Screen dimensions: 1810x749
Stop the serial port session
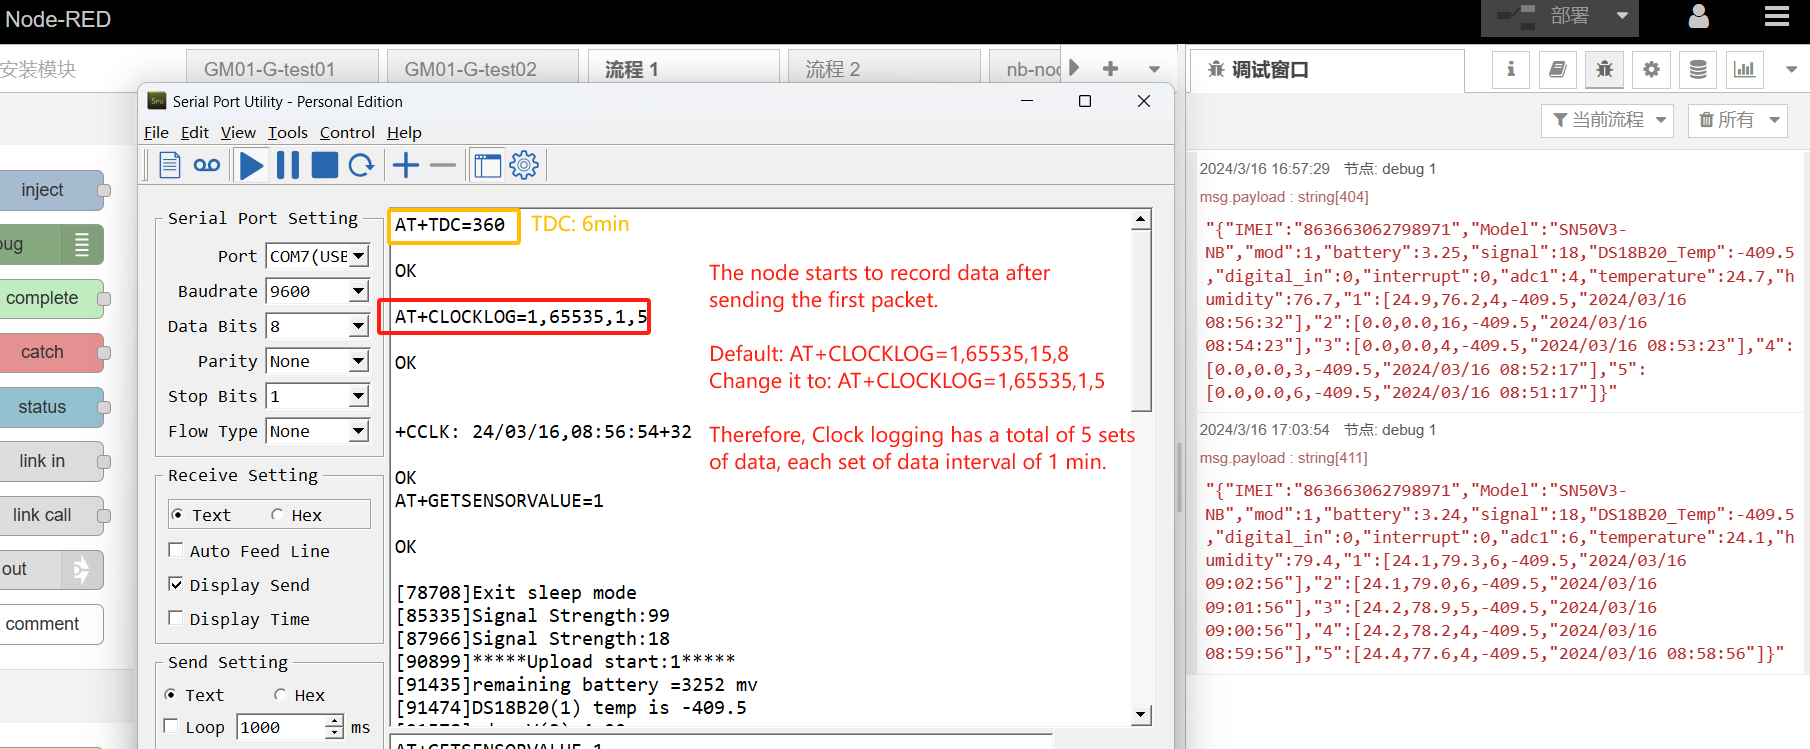pos(325,165)
